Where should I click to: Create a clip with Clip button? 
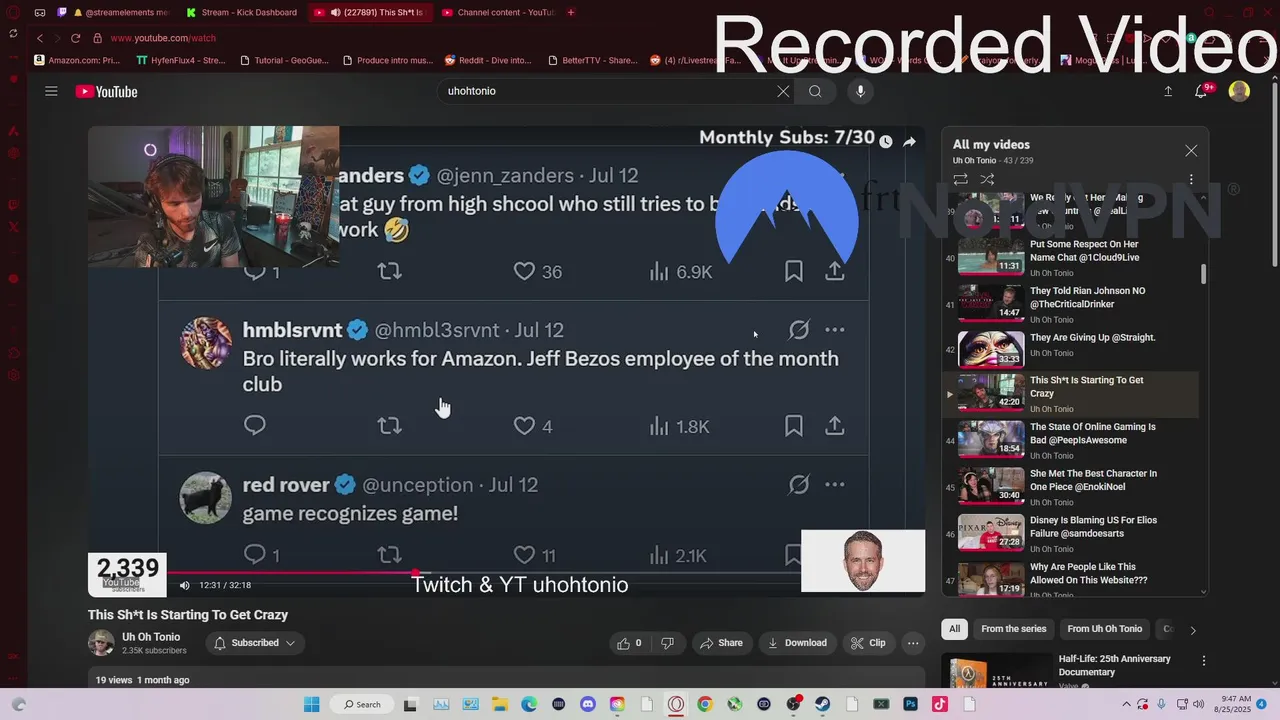868,643
